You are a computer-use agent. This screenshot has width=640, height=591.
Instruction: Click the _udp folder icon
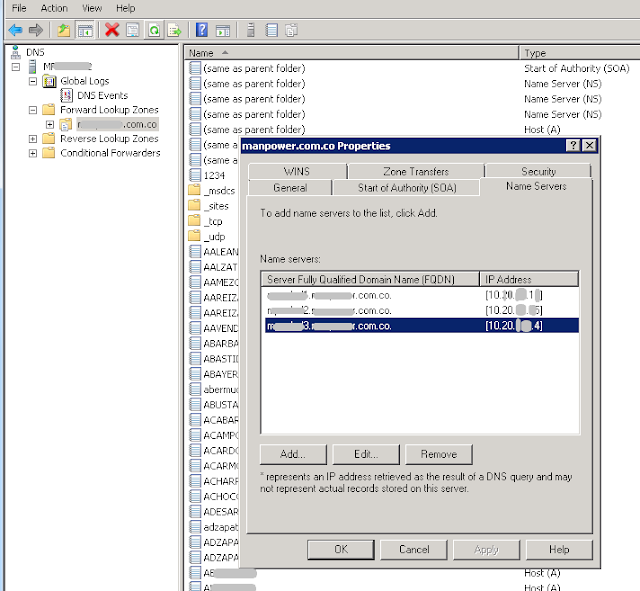[x=195, y=236]
